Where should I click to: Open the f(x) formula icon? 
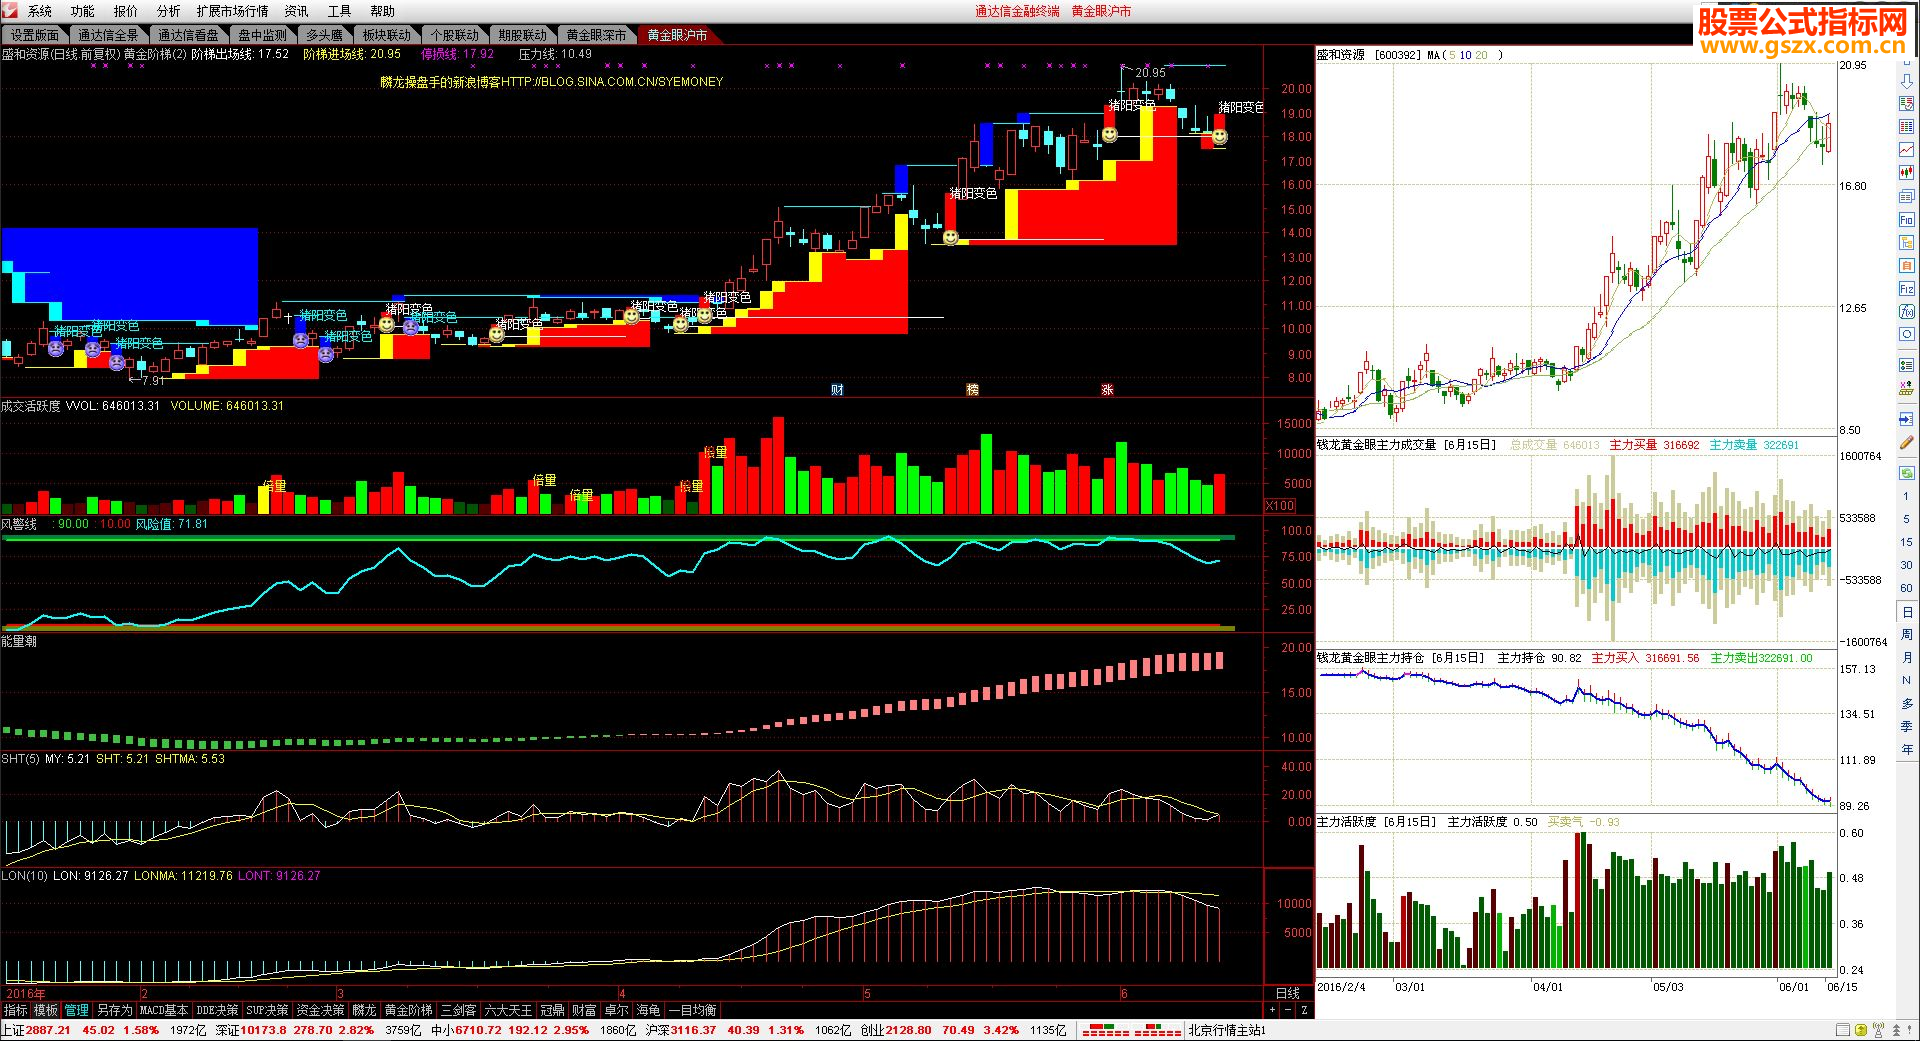point(1906,312)
